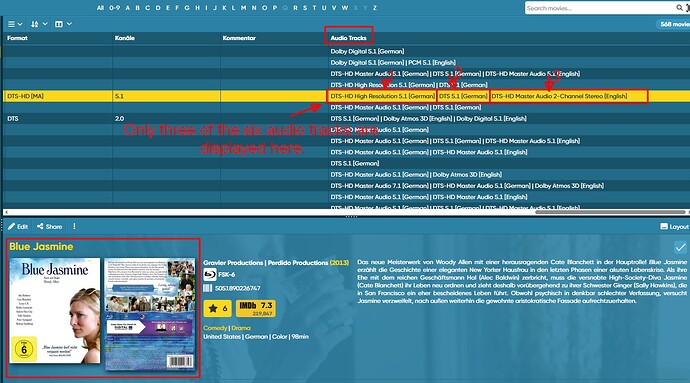Open the Layout button

(674, 226)
